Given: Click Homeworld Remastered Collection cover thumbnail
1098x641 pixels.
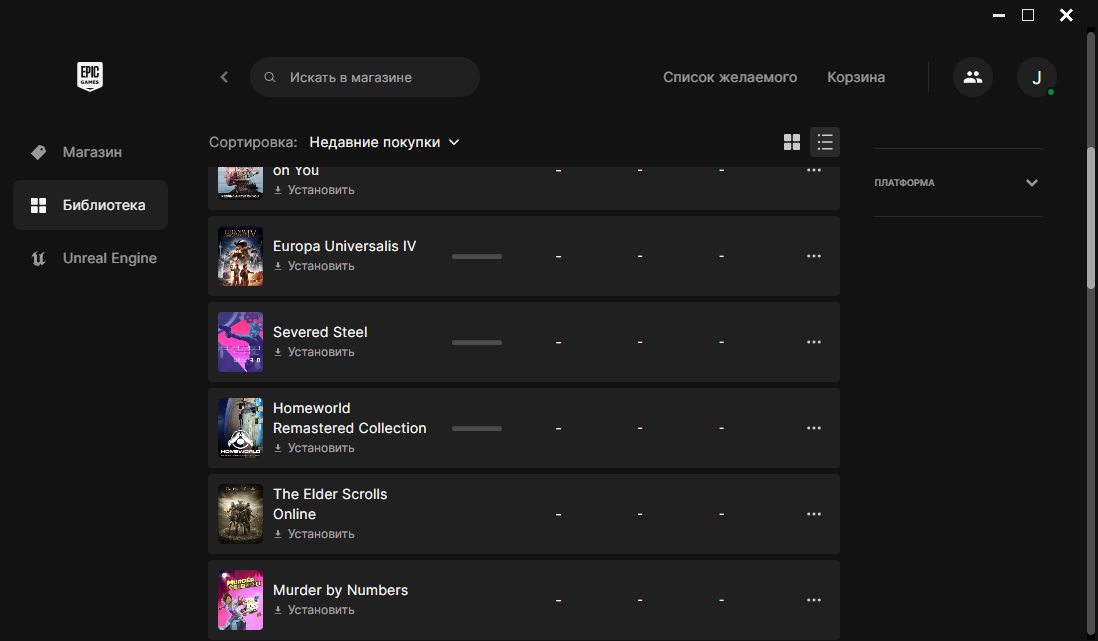Looking at the screenshot, I should point(240,428).
